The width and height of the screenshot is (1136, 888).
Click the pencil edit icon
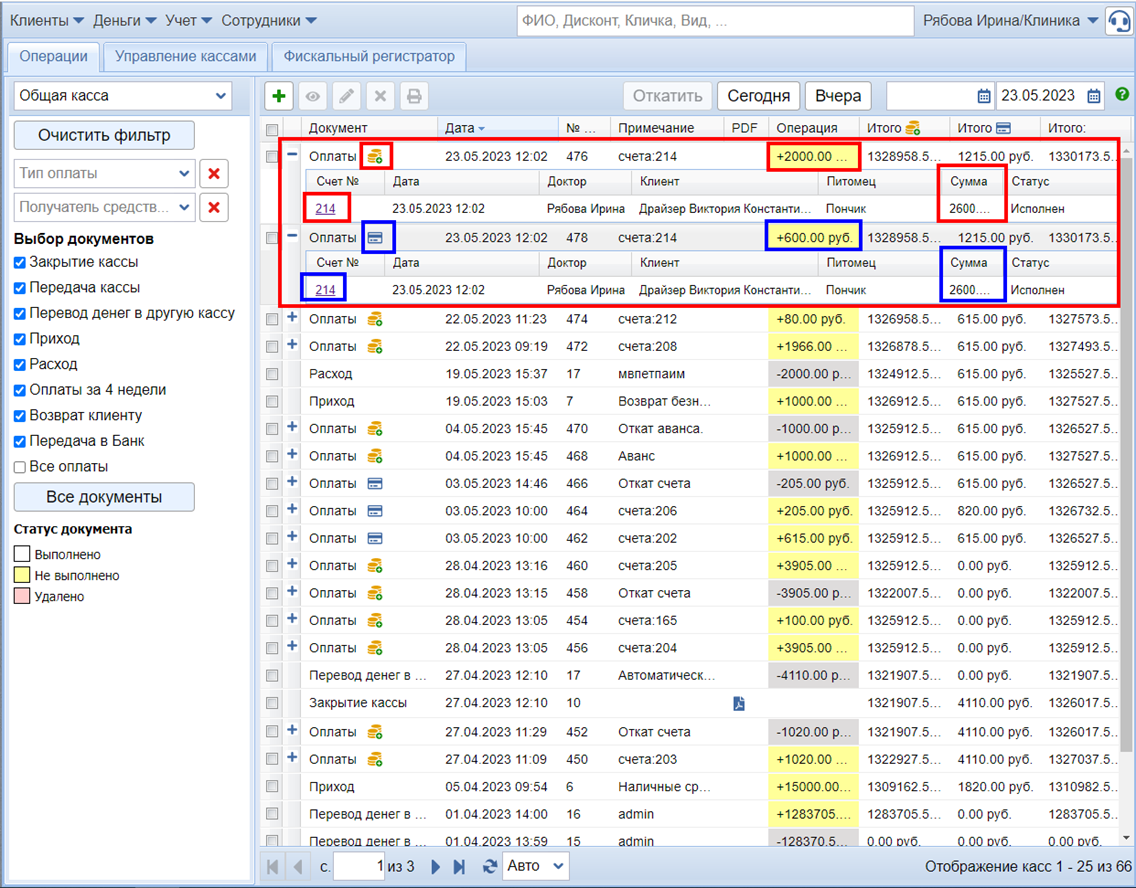coord(346,97)
